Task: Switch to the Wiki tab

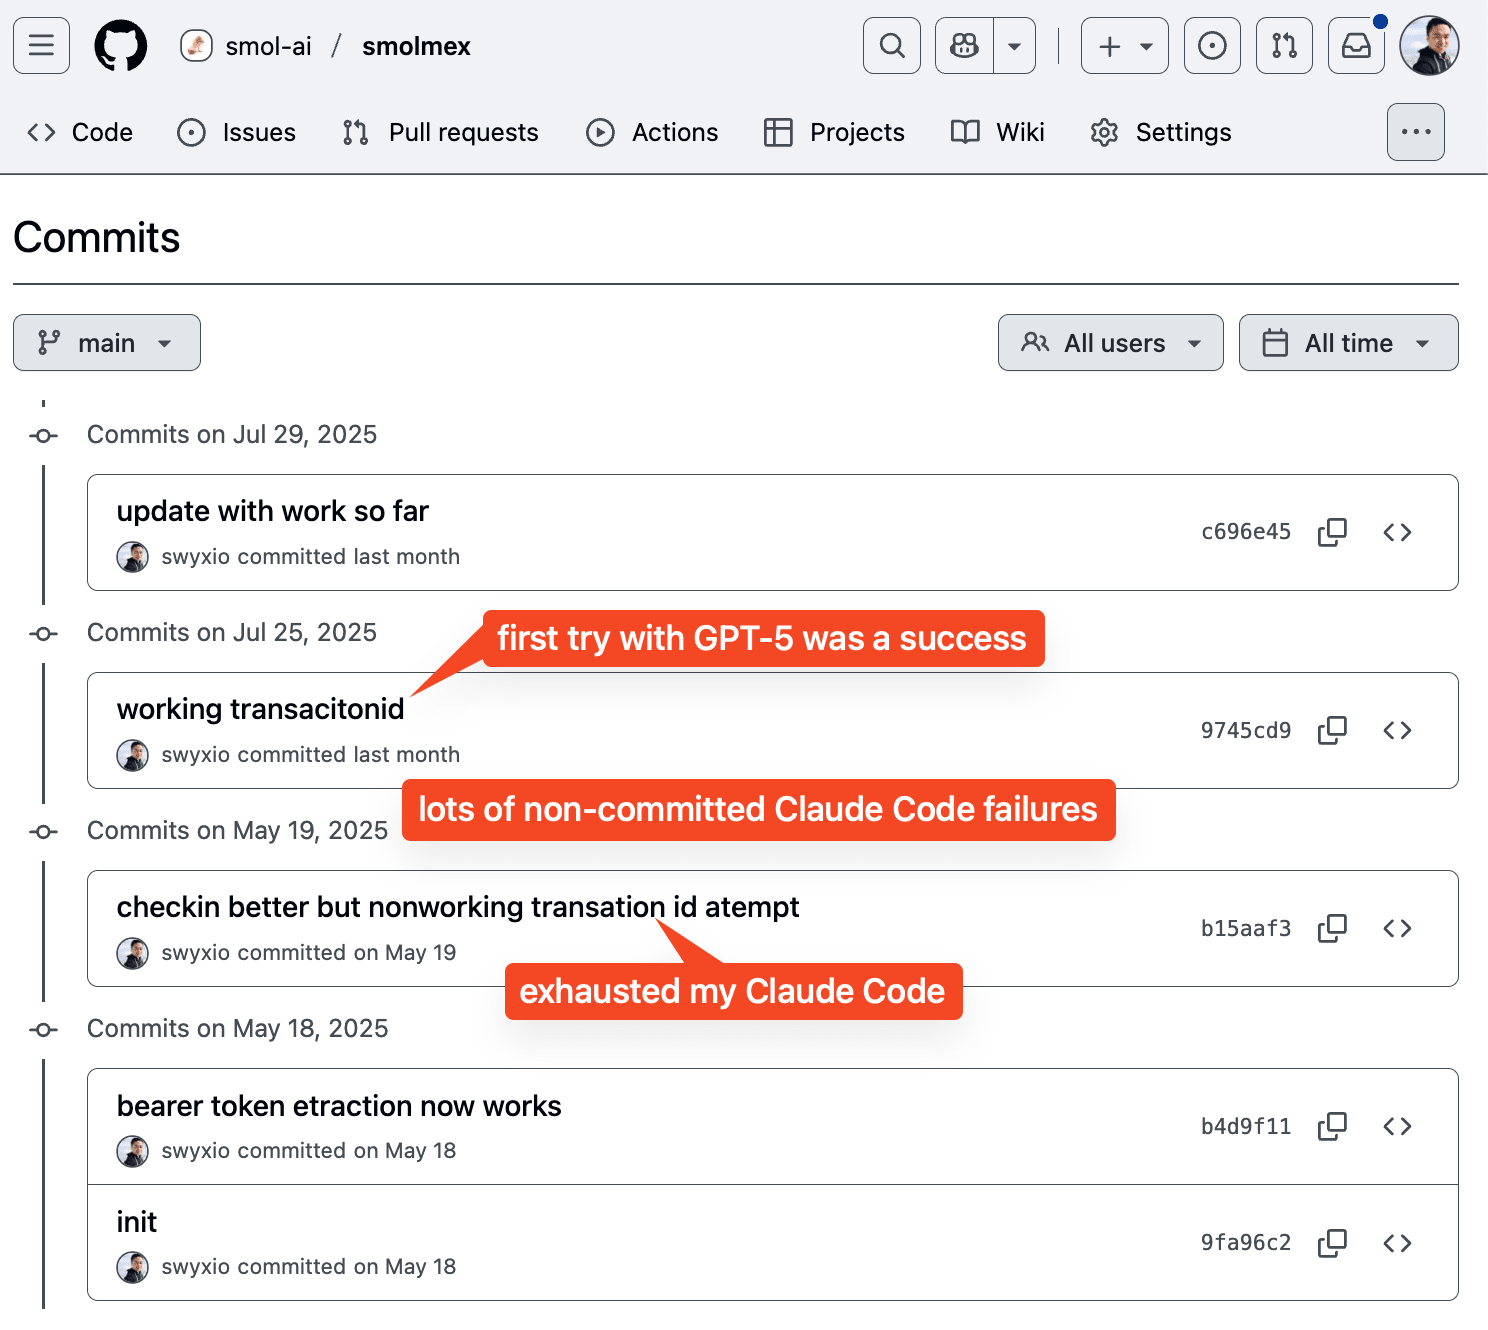Action: pos(998,132)
